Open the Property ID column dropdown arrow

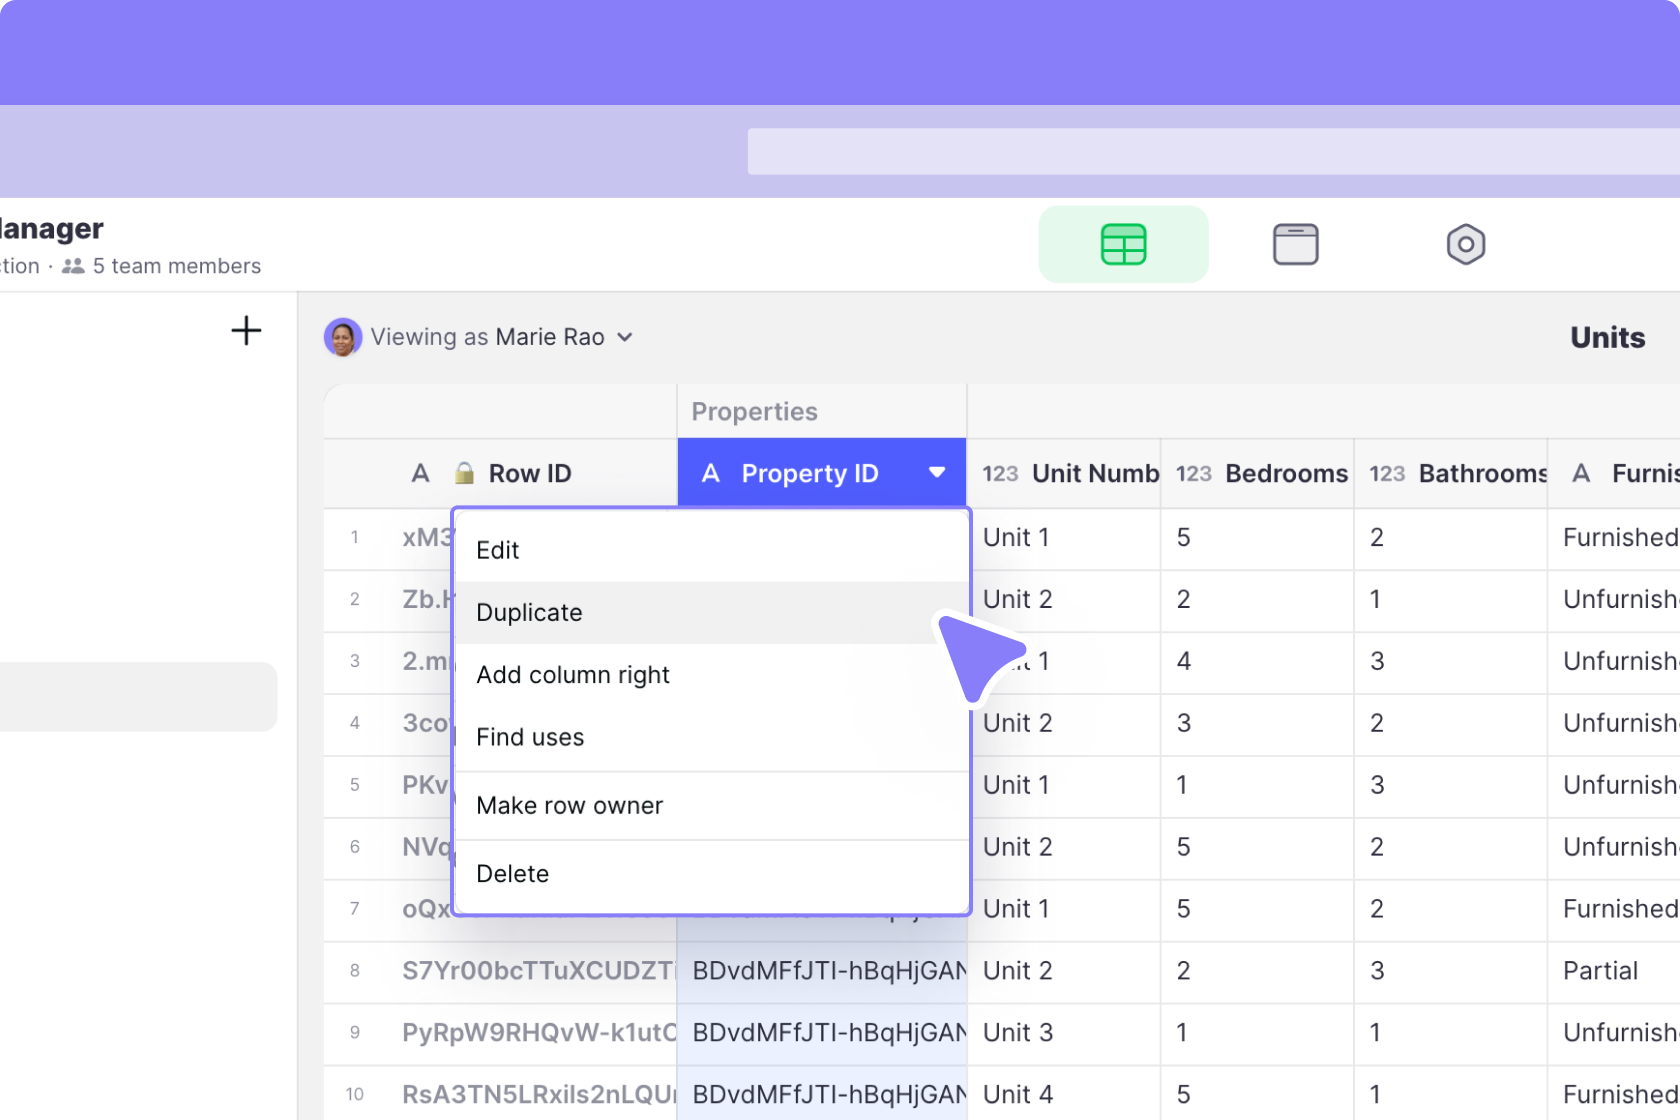coord(937,473)
